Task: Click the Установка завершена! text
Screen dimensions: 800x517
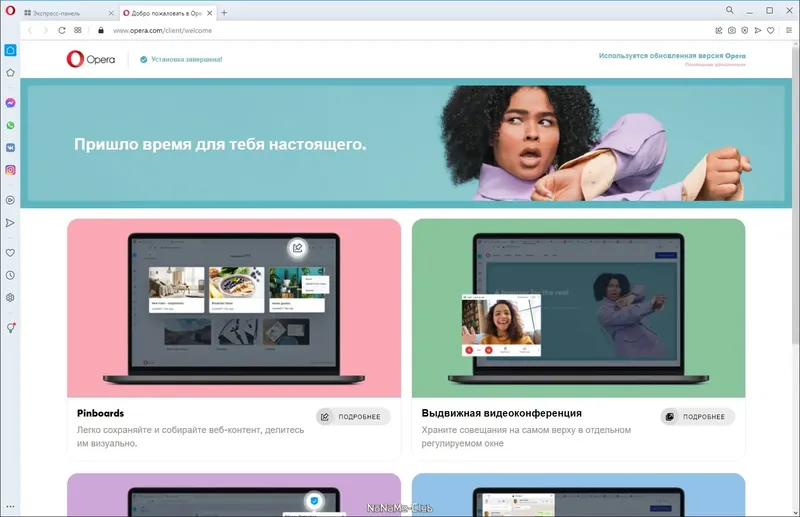Action: tap(187, 59)
